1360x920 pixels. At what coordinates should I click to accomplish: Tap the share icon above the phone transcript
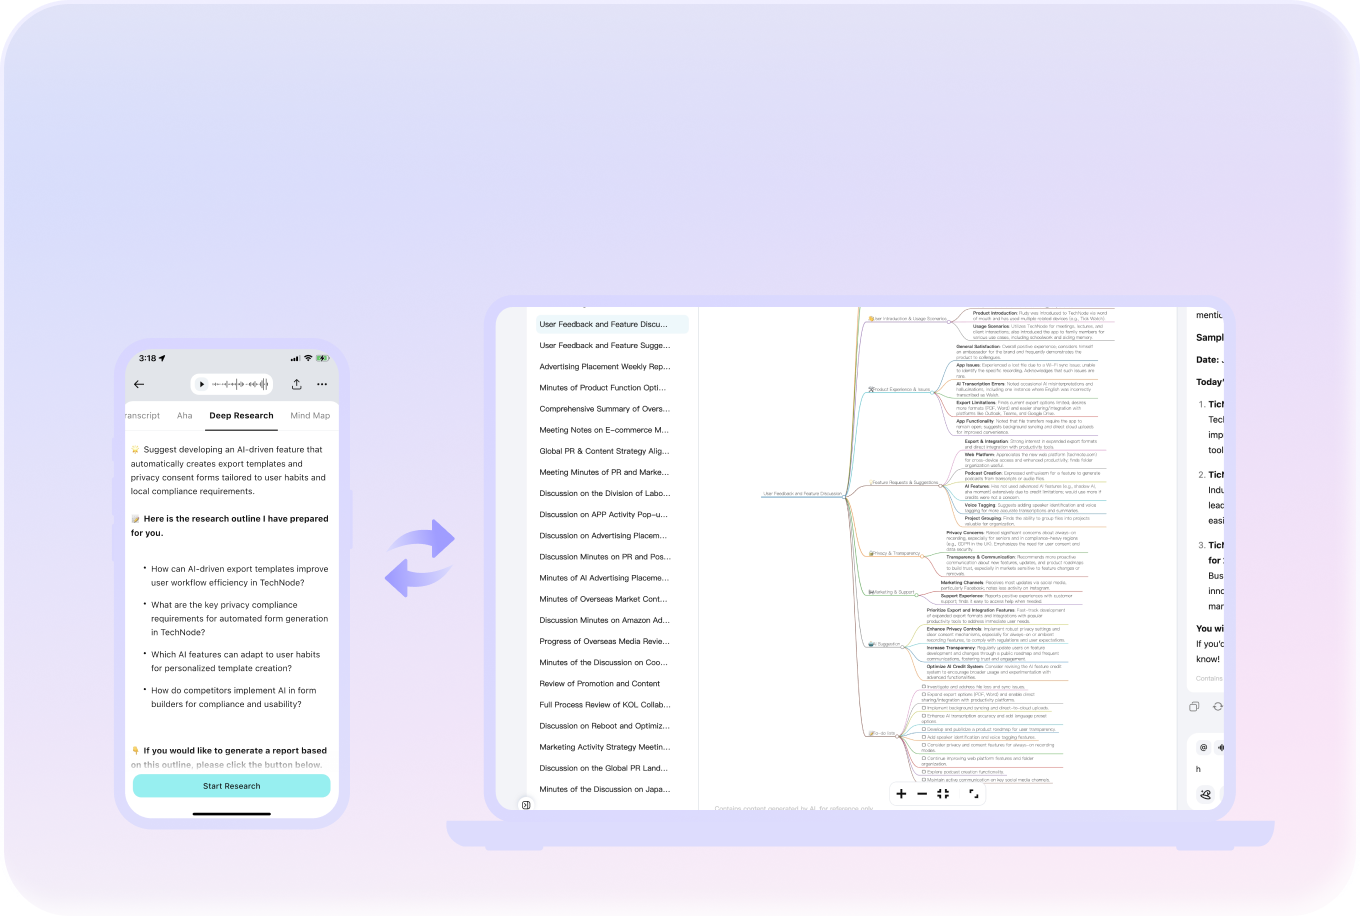click(x=296, y=384)
